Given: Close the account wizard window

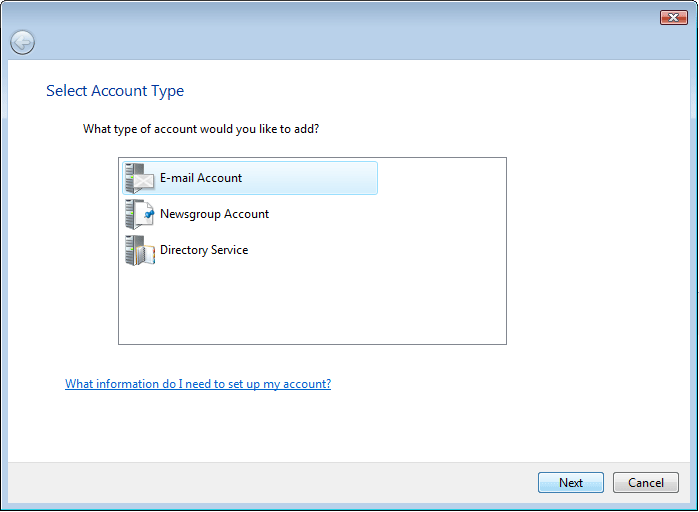Looking at the screenshot, I should coord(673,17).
